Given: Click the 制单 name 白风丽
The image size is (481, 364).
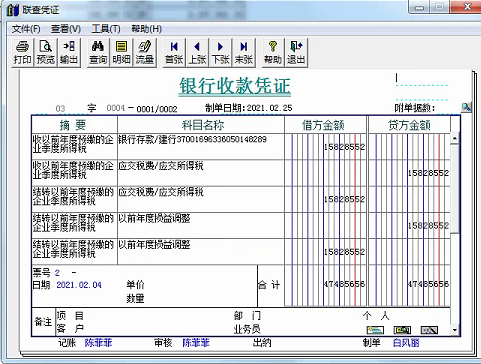Looking at the screenshot, I should coord(406,343).
